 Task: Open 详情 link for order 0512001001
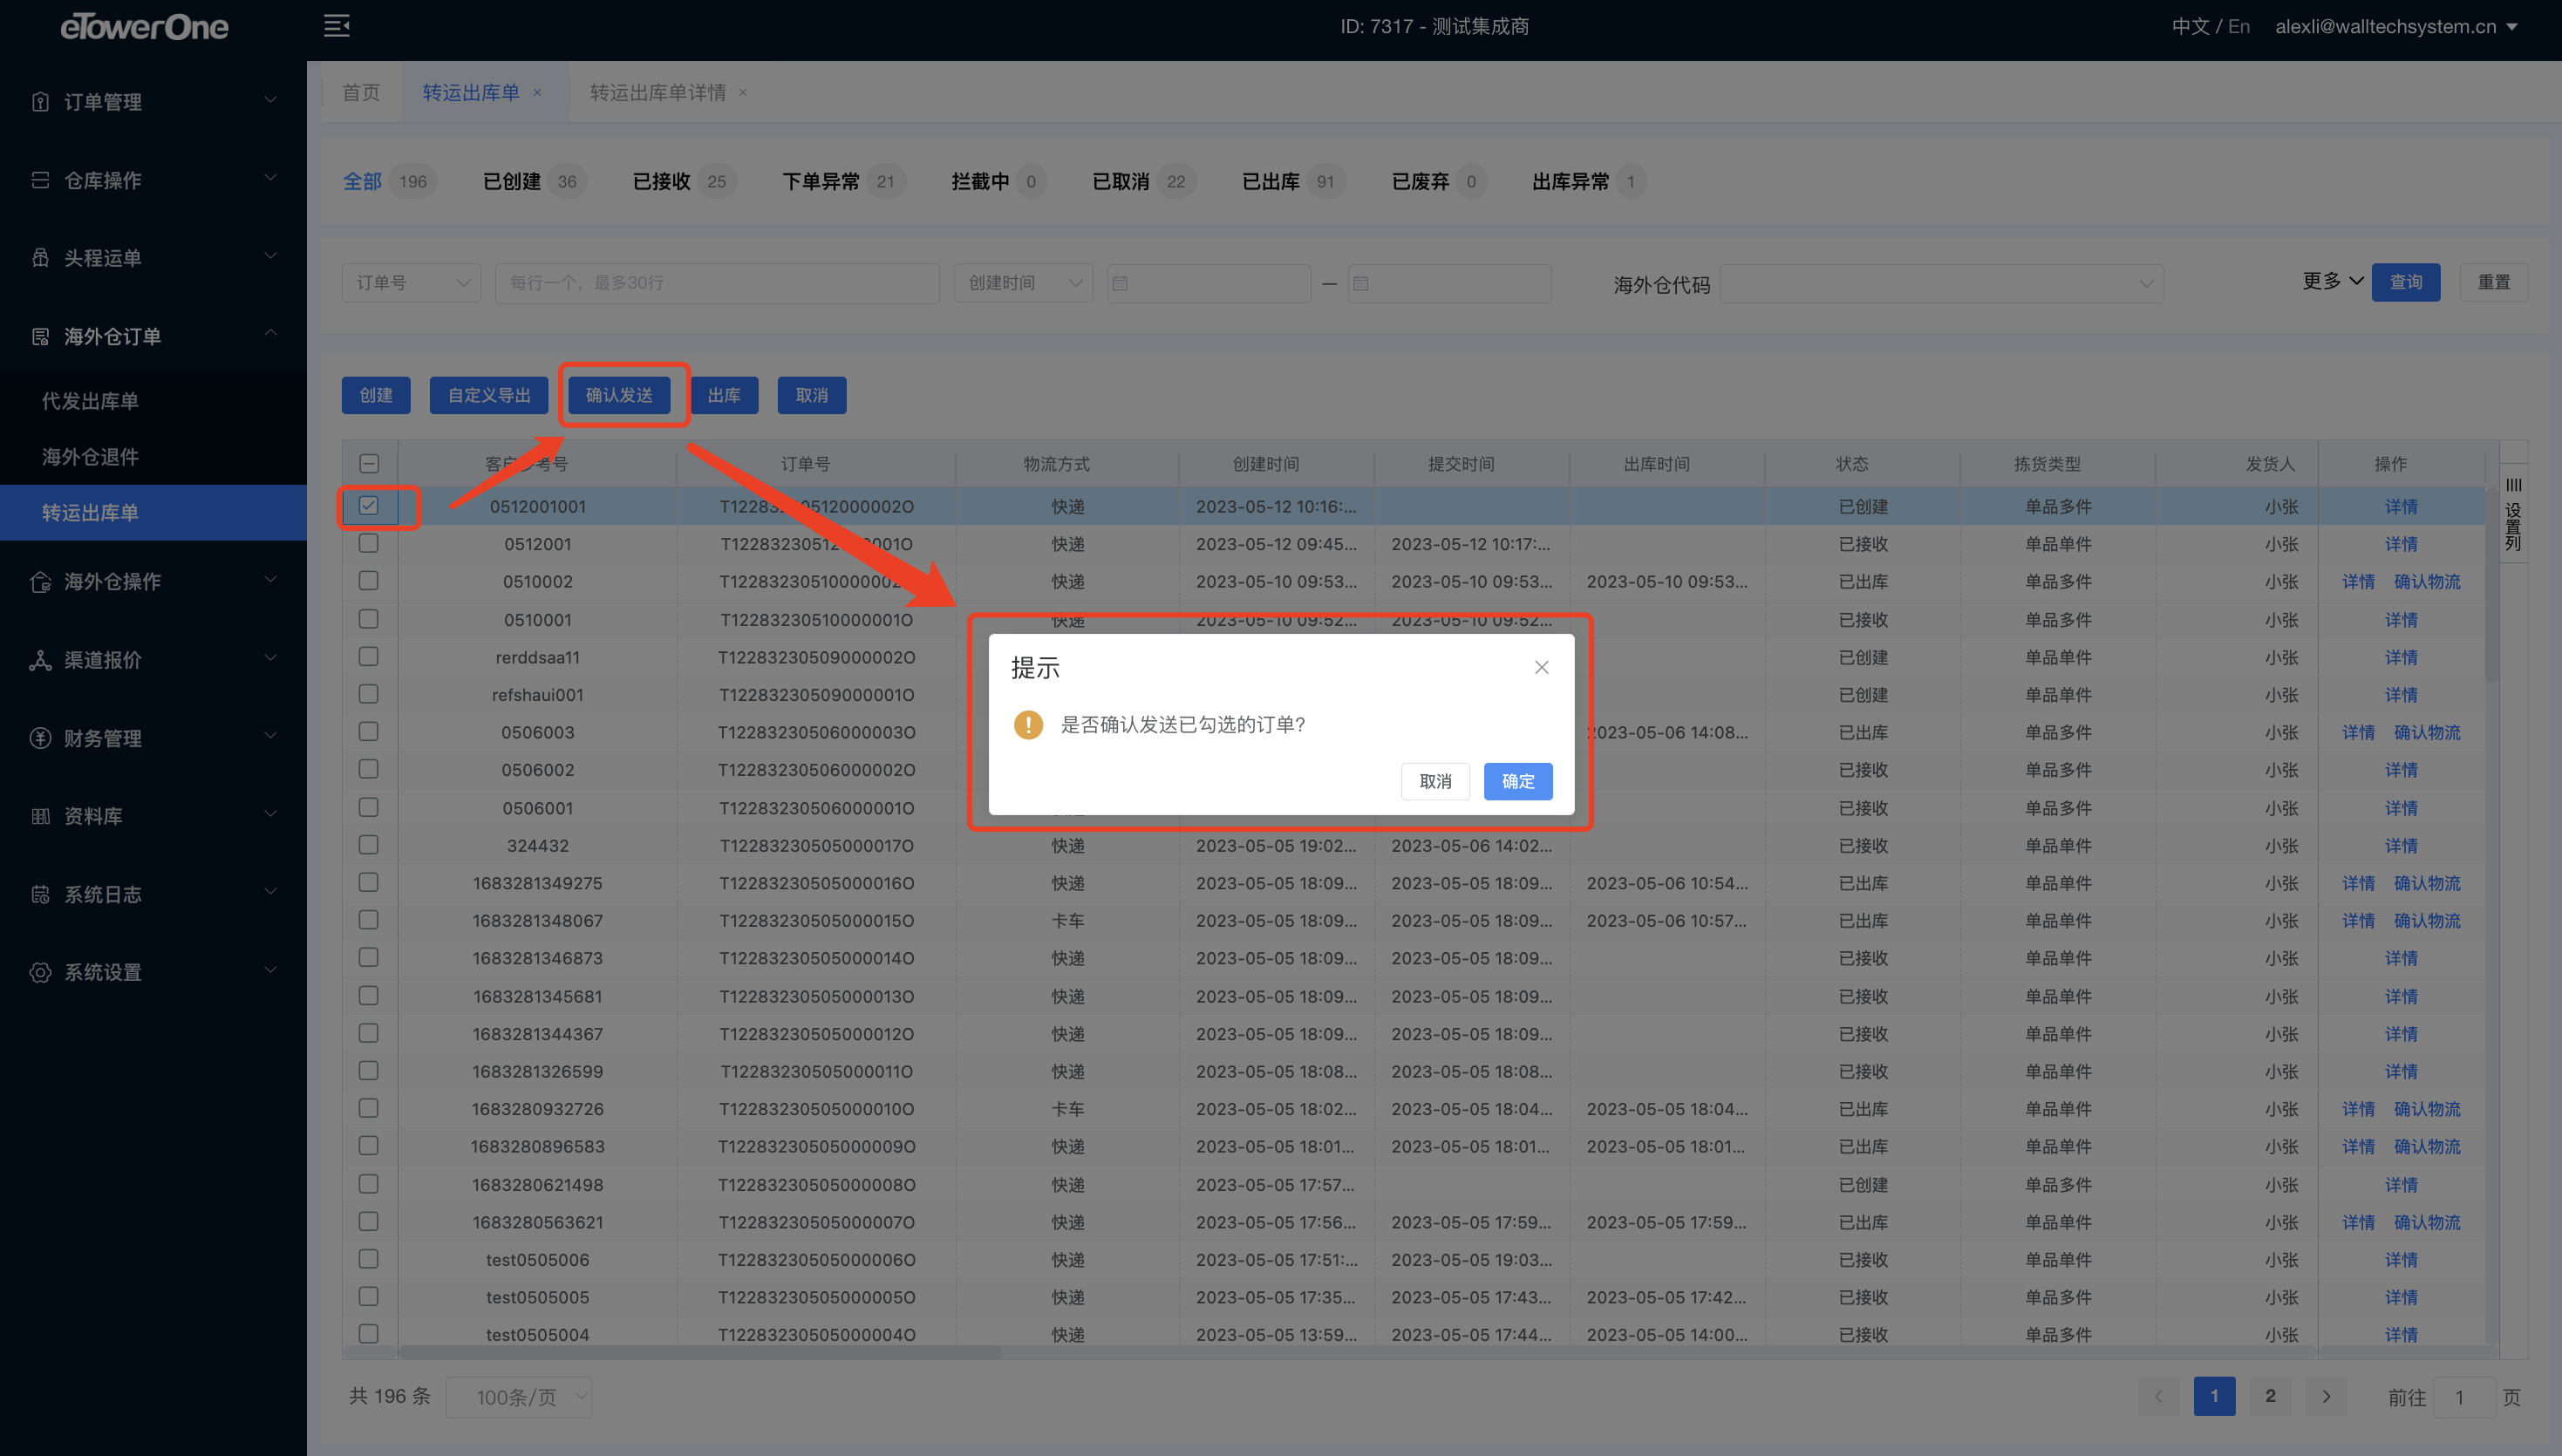(2401, 506)
